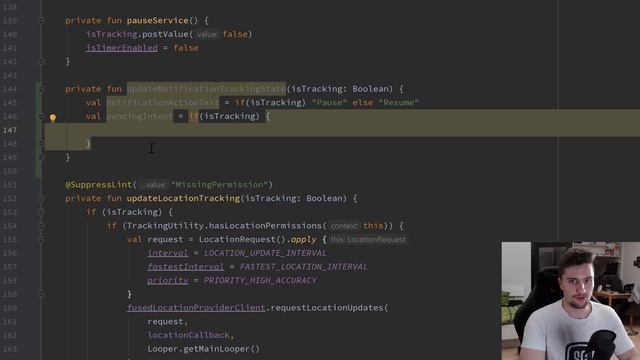The width and height of the screenshot is (640, 360).
Task: Fold the pendingIntent if block on line 146
Action: pos(41,116)
